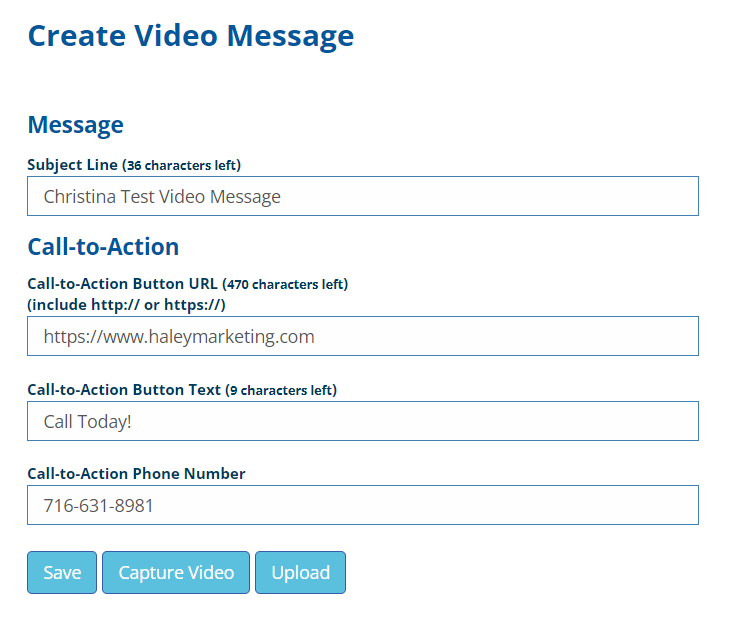Click the Call-to-Action section heading
Viewport: 749px width, 641px height.
tap(103, 247)
